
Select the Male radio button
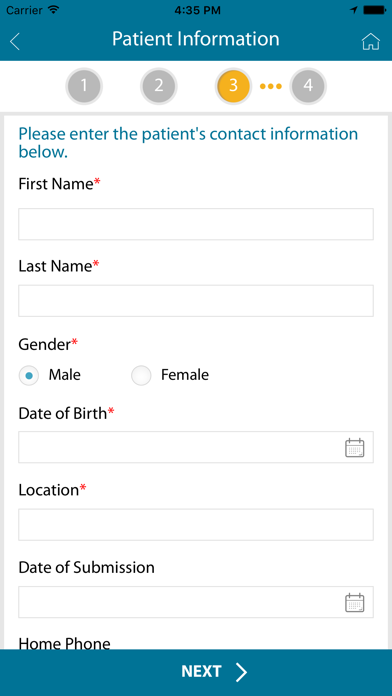point(29,376)
